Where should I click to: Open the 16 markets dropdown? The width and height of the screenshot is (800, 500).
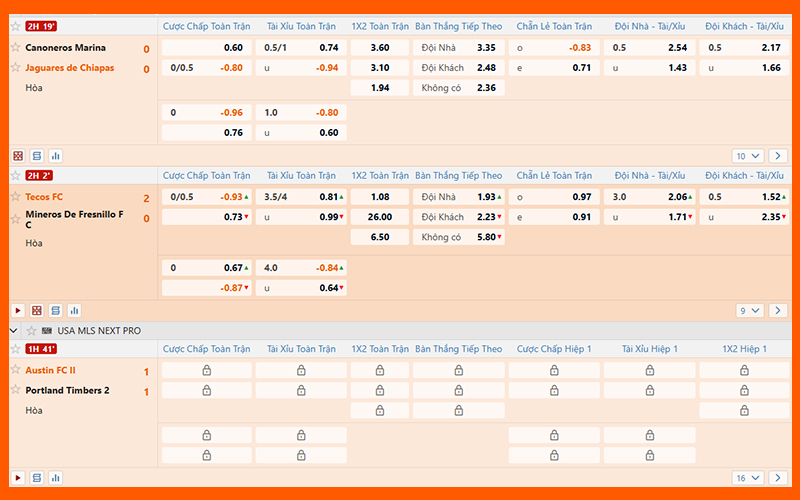pos(748,478)
